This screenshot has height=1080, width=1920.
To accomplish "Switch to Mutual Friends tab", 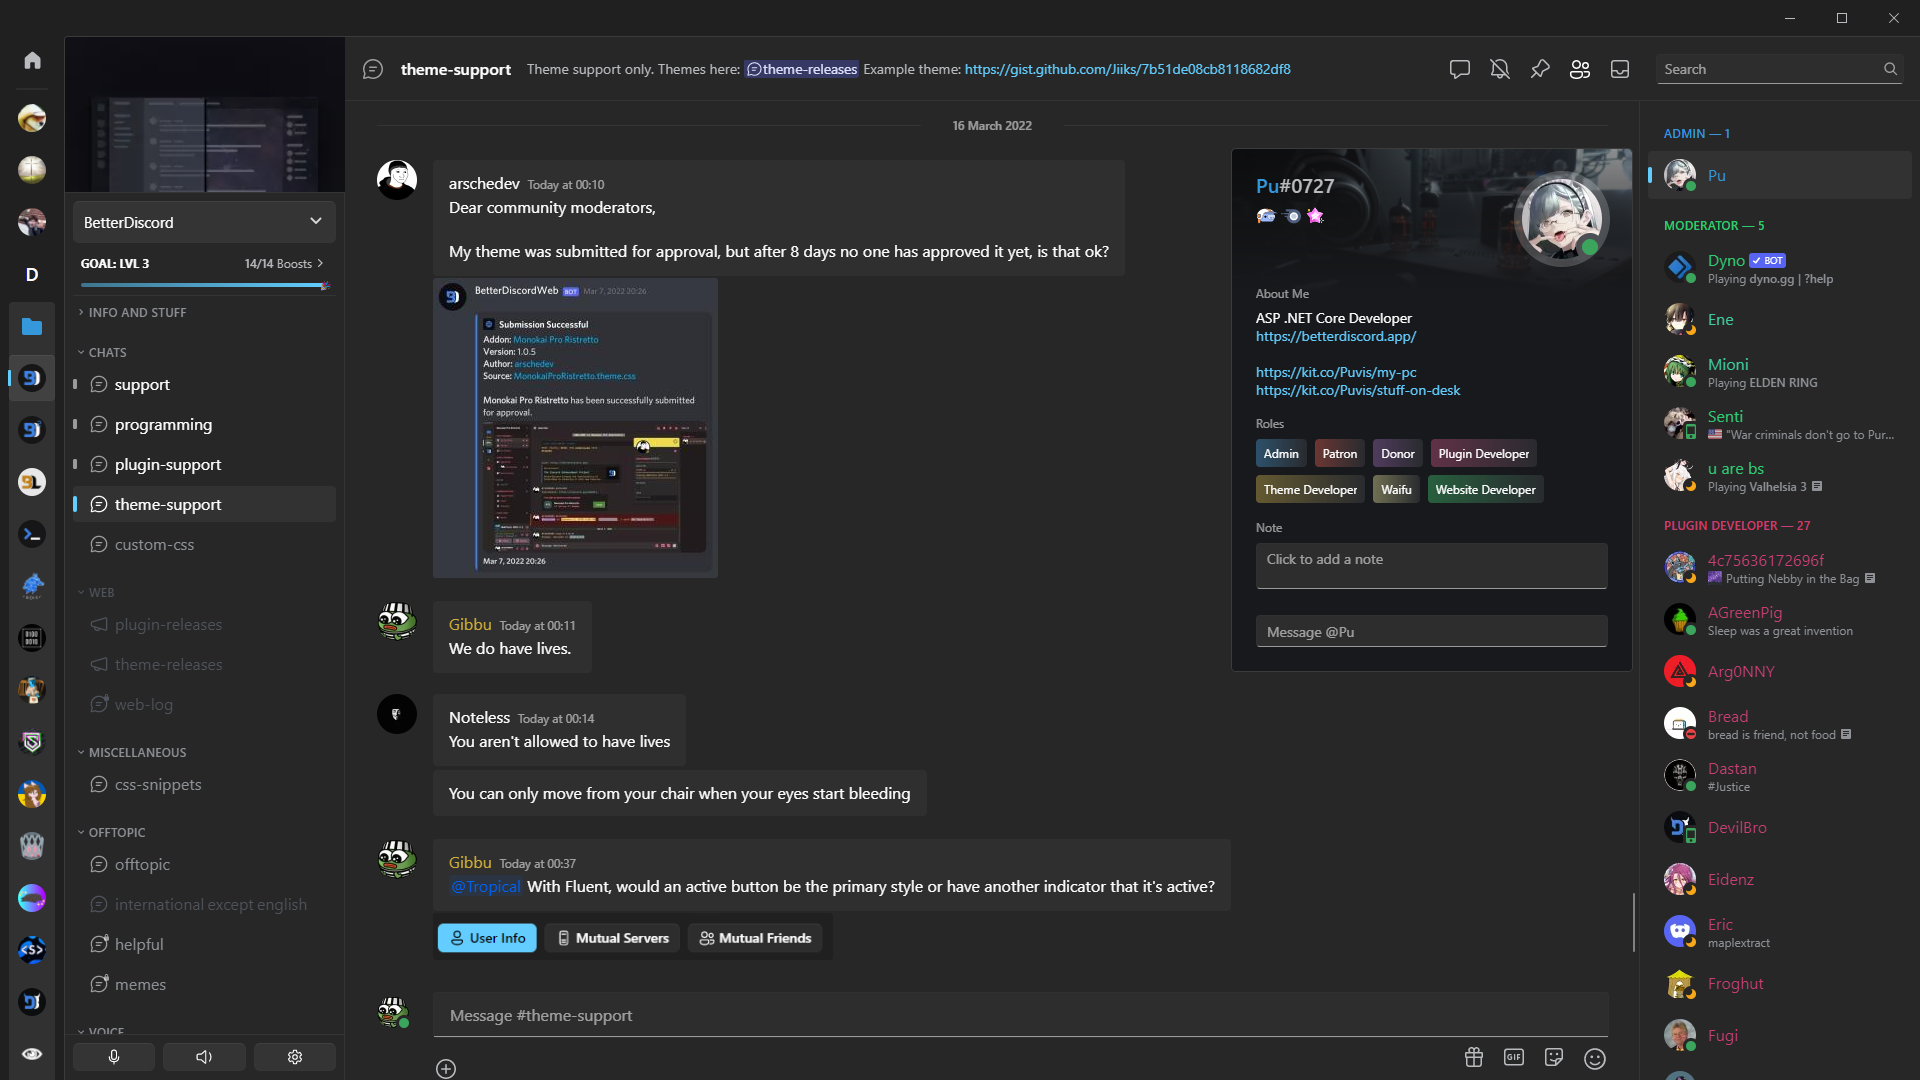I will (756, 938).
